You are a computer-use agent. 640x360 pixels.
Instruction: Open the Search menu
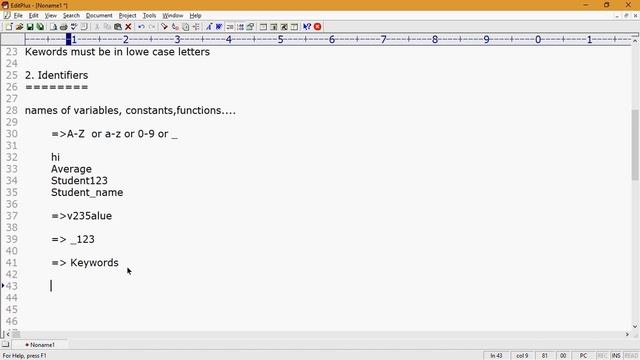coord(71,16)
